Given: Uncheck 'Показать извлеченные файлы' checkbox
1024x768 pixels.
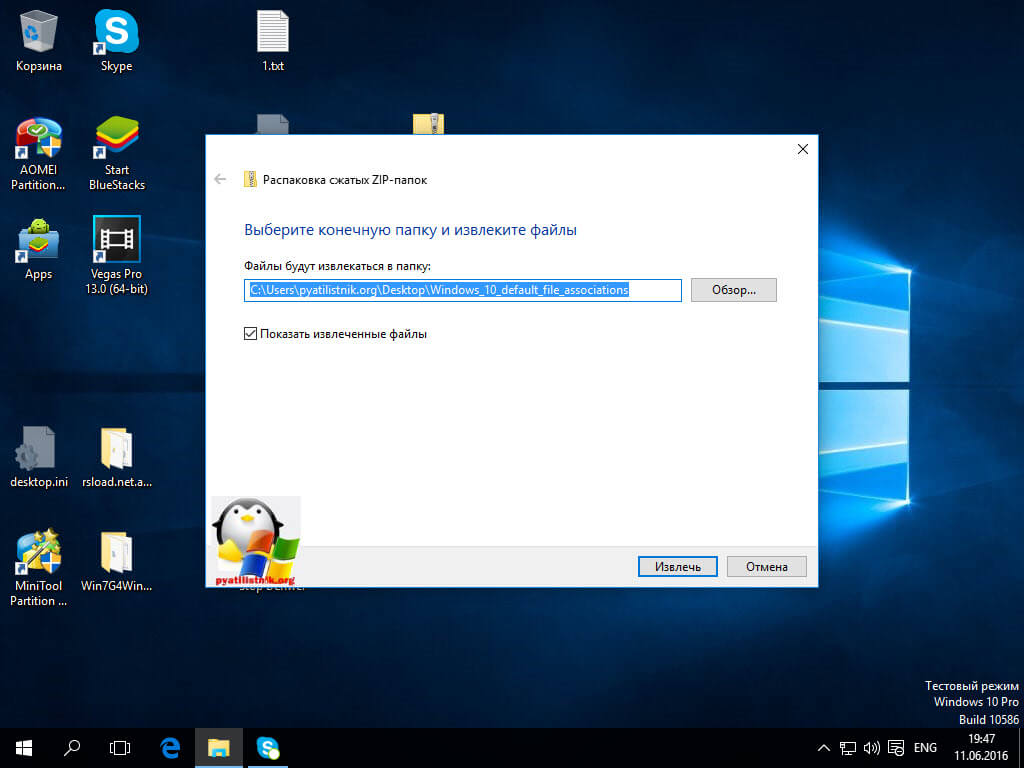Looking at the screenshot, I should pyautogui.click(x=251, y=334).
